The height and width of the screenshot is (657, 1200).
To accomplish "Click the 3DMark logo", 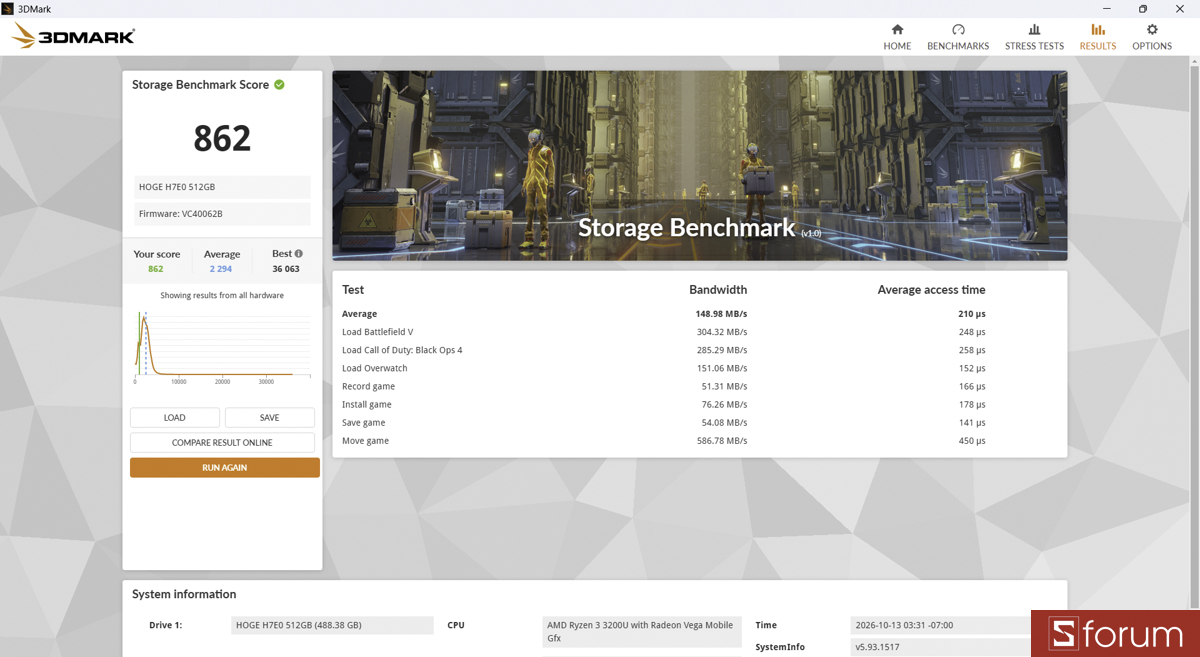I will [x=73, y=37].
